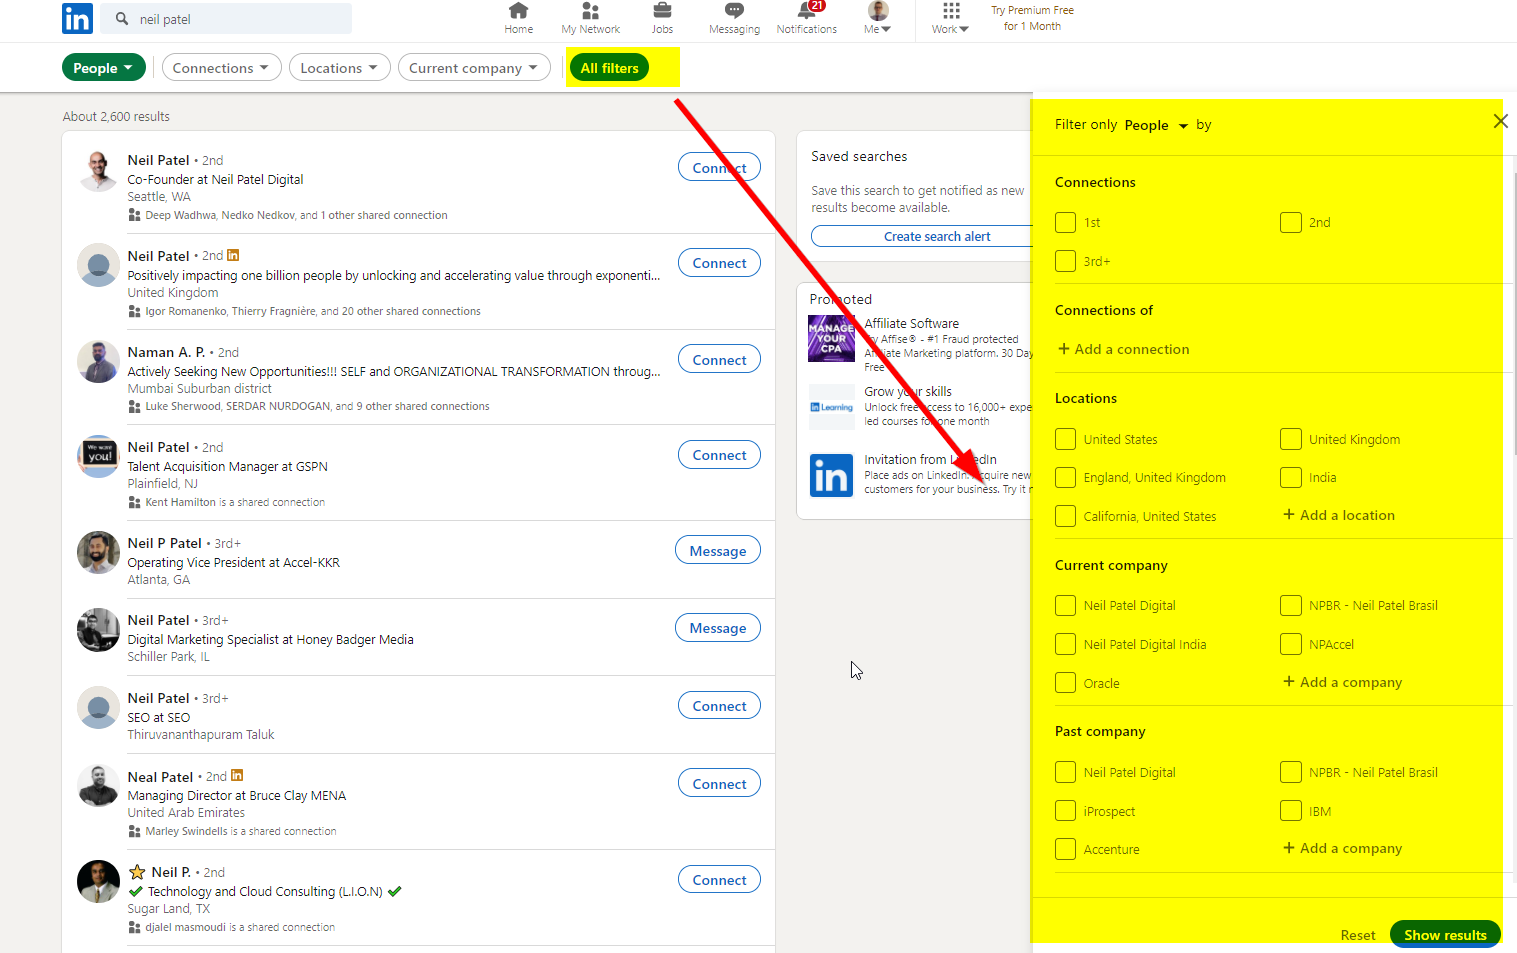Screen dimensions: 1517x953
Task: Expand the Locations filter dropdown
Action: click(339, 68)
